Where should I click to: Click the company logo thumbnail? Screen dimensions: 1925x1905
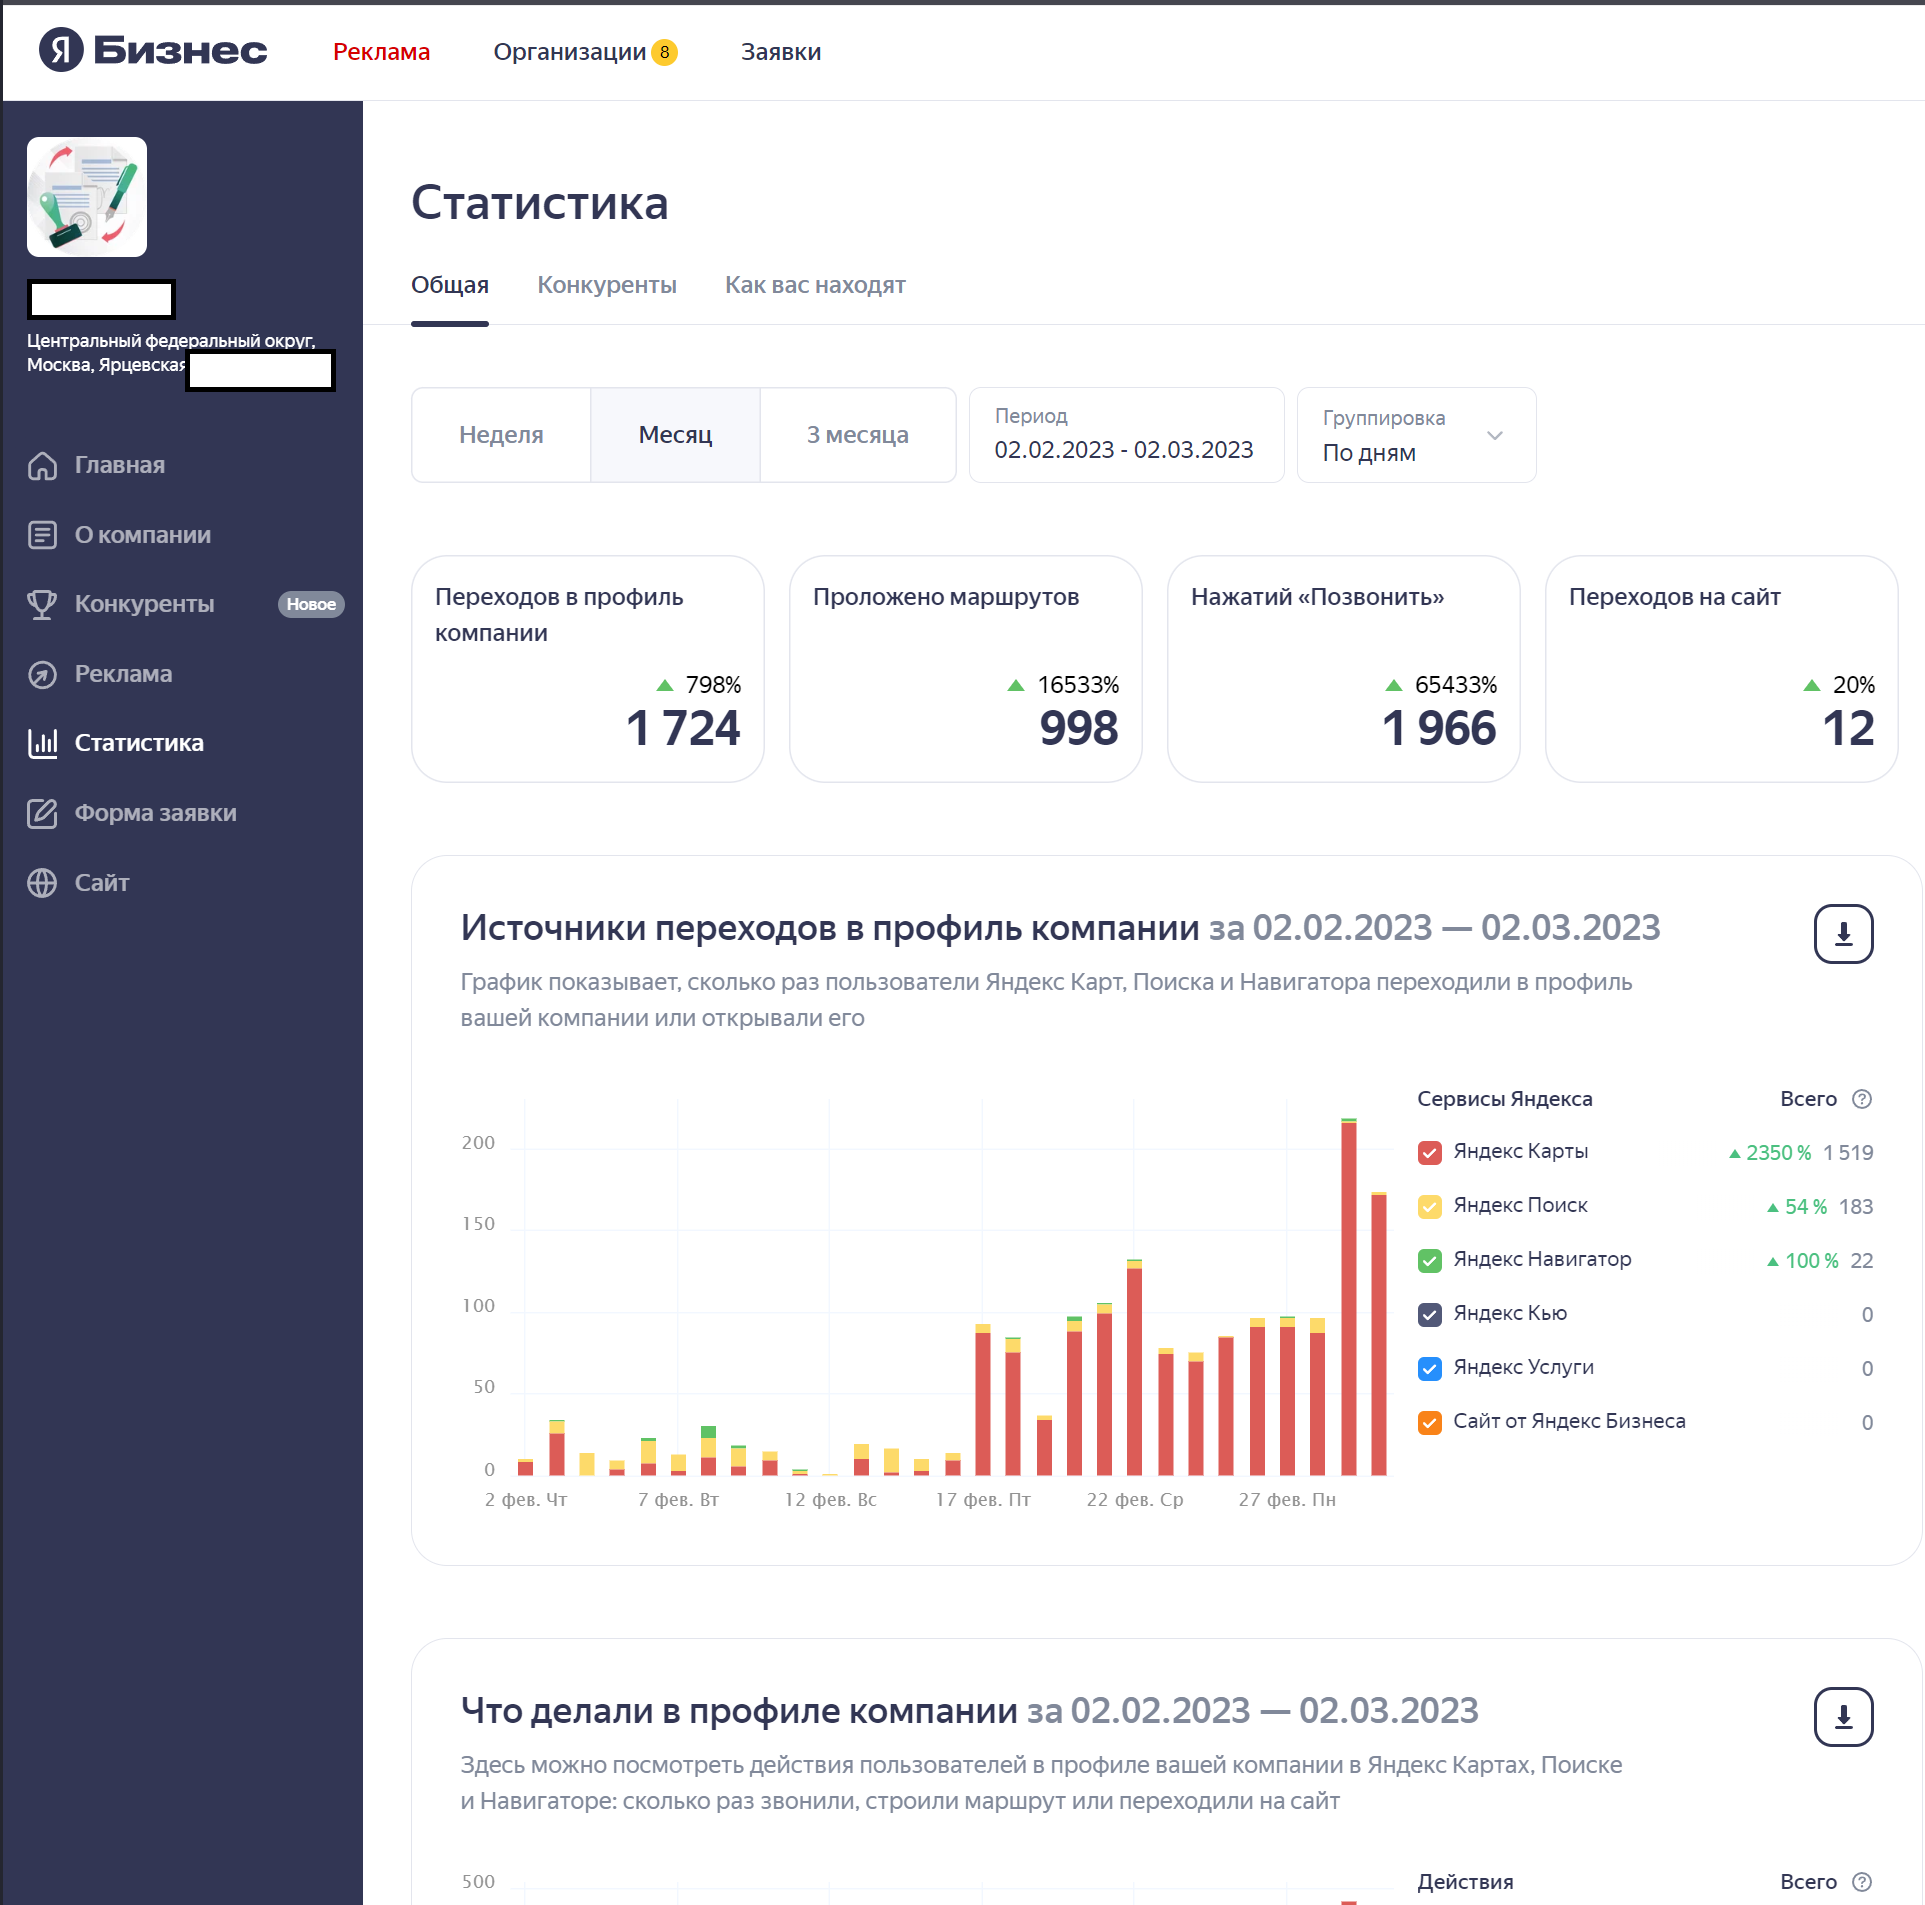(87, 197)
